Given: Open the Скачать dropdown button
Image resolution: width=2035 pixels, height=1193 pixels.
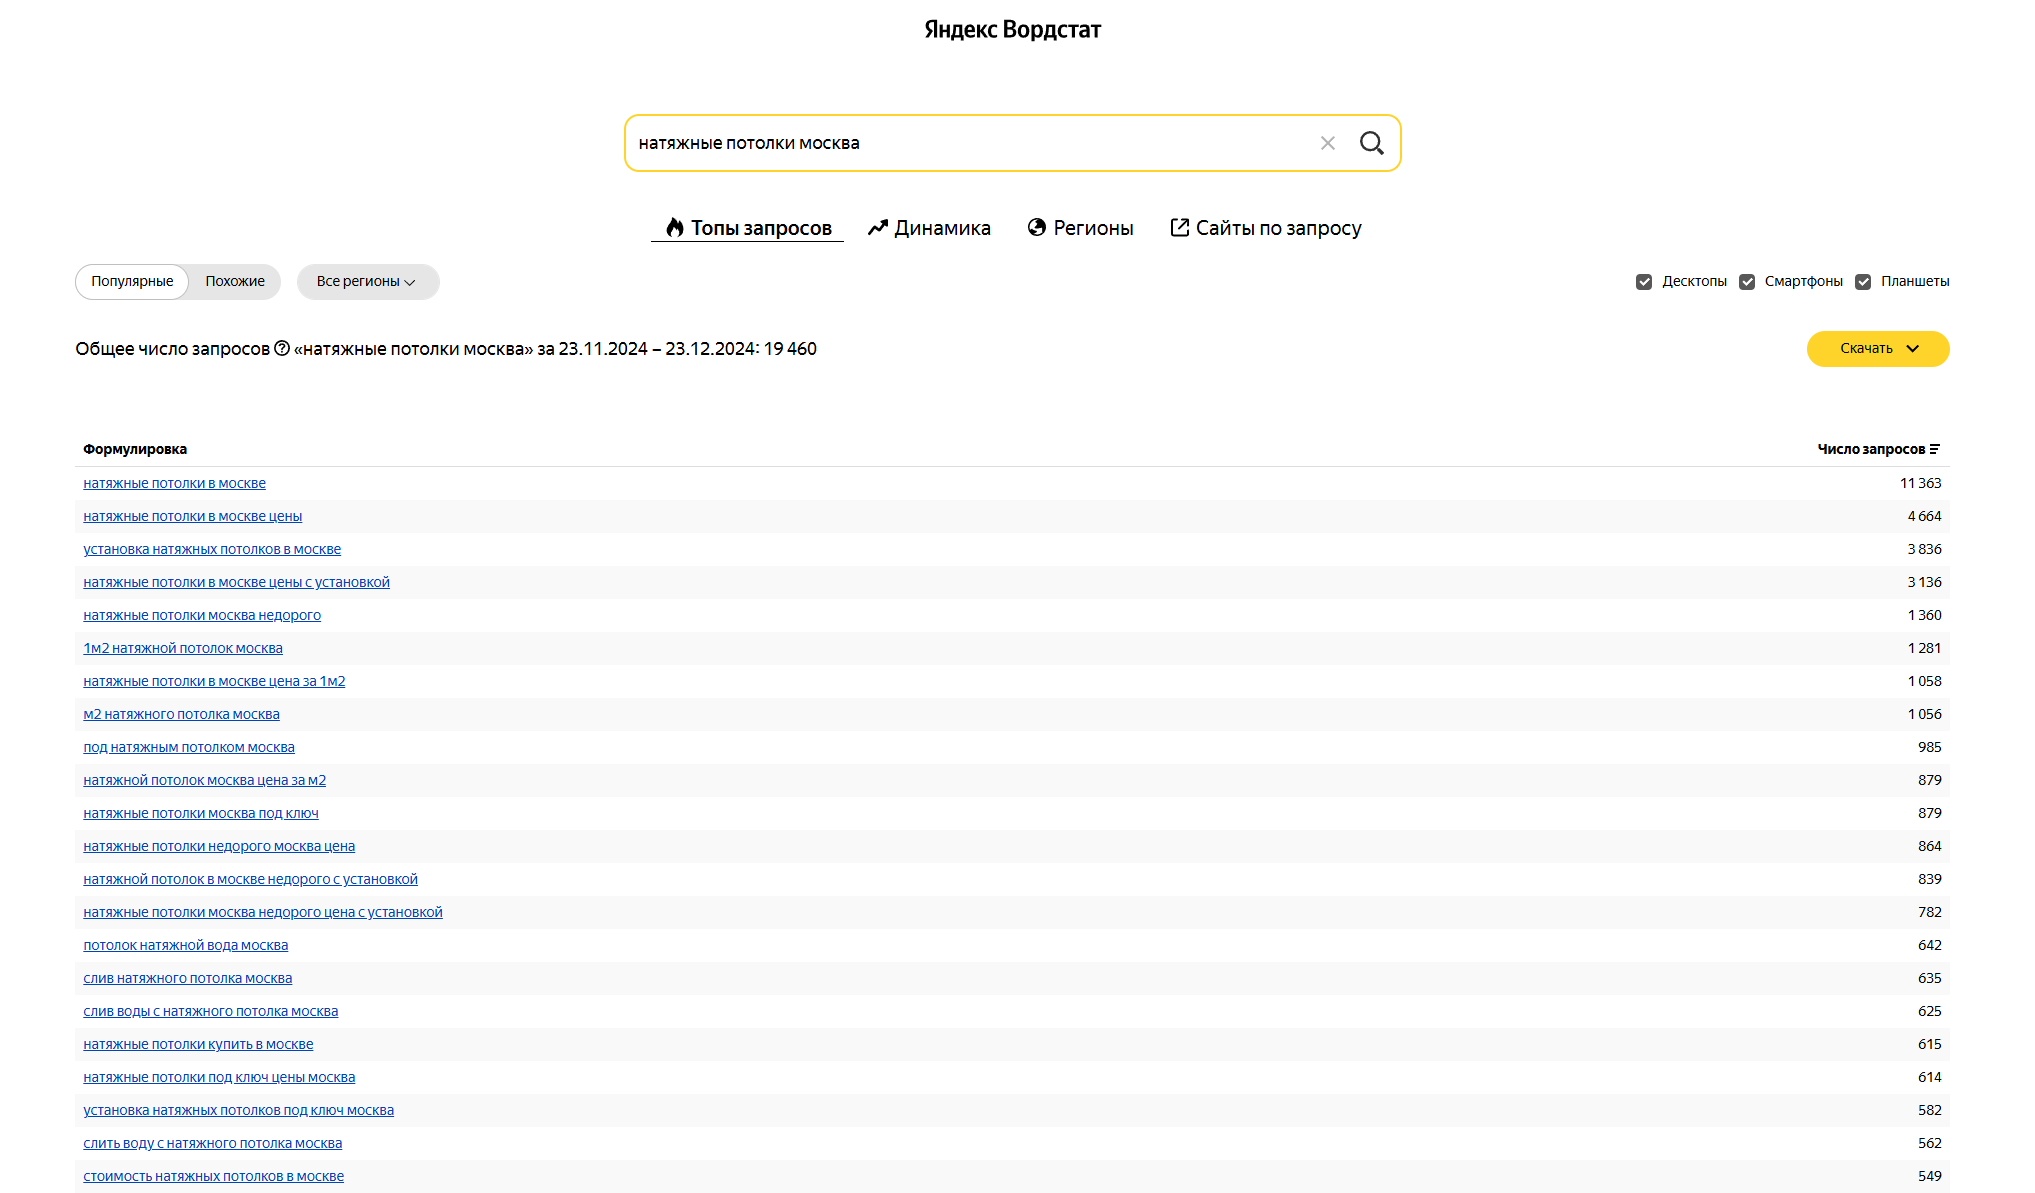Looking at the screenshot, I should pos(1877,349).
